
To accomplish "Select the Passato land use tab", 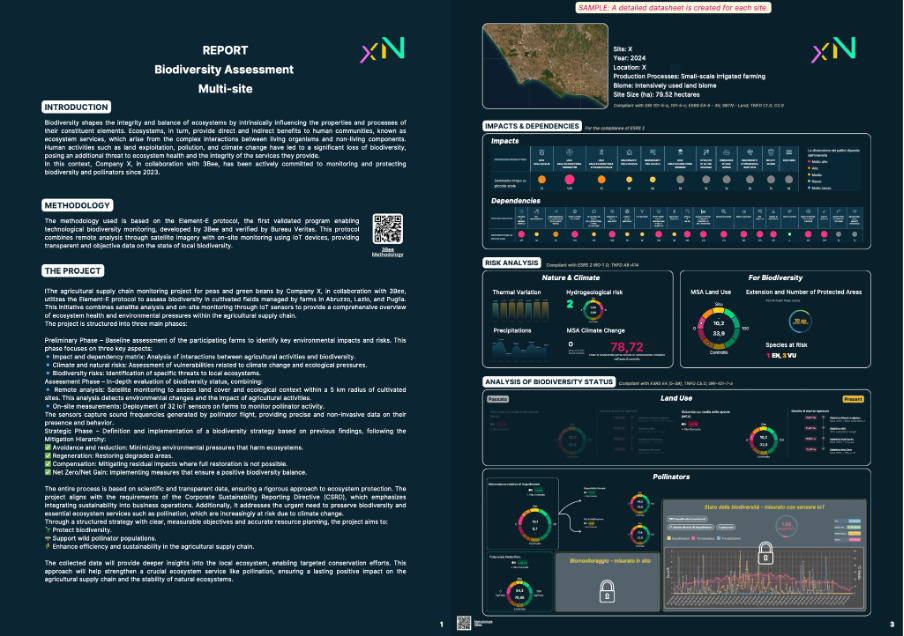I will tap(500, 400).
